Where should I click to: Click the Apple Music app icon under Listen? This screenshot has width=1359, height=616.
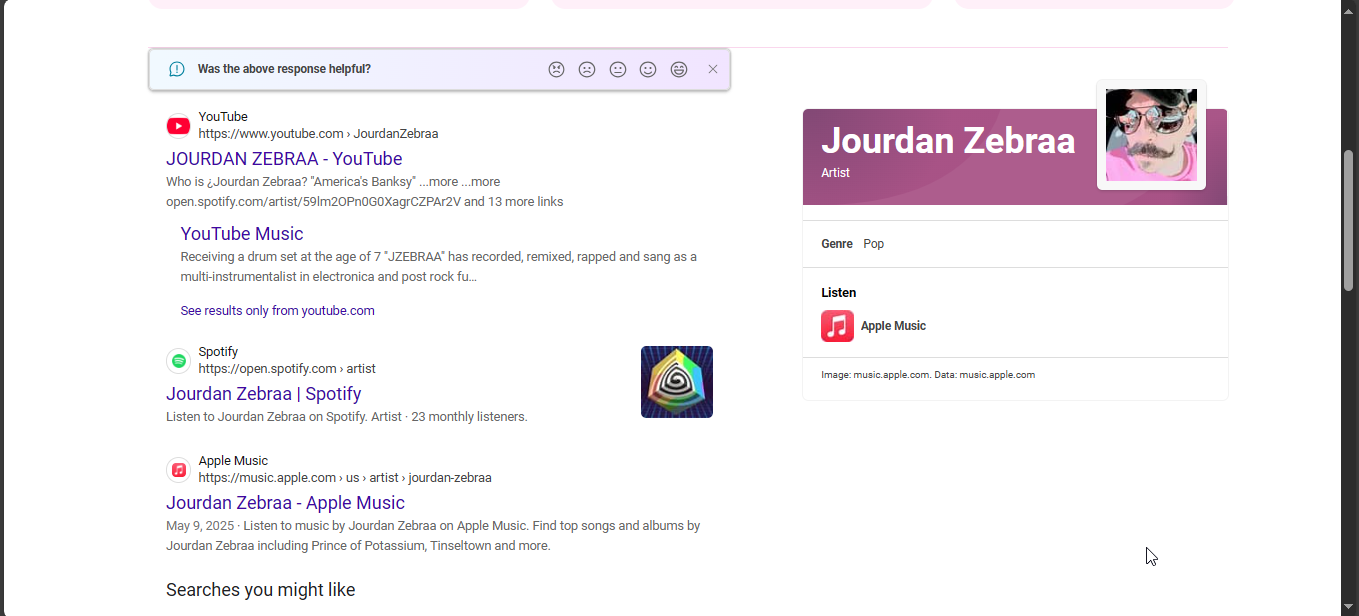[x=837, y=326]
